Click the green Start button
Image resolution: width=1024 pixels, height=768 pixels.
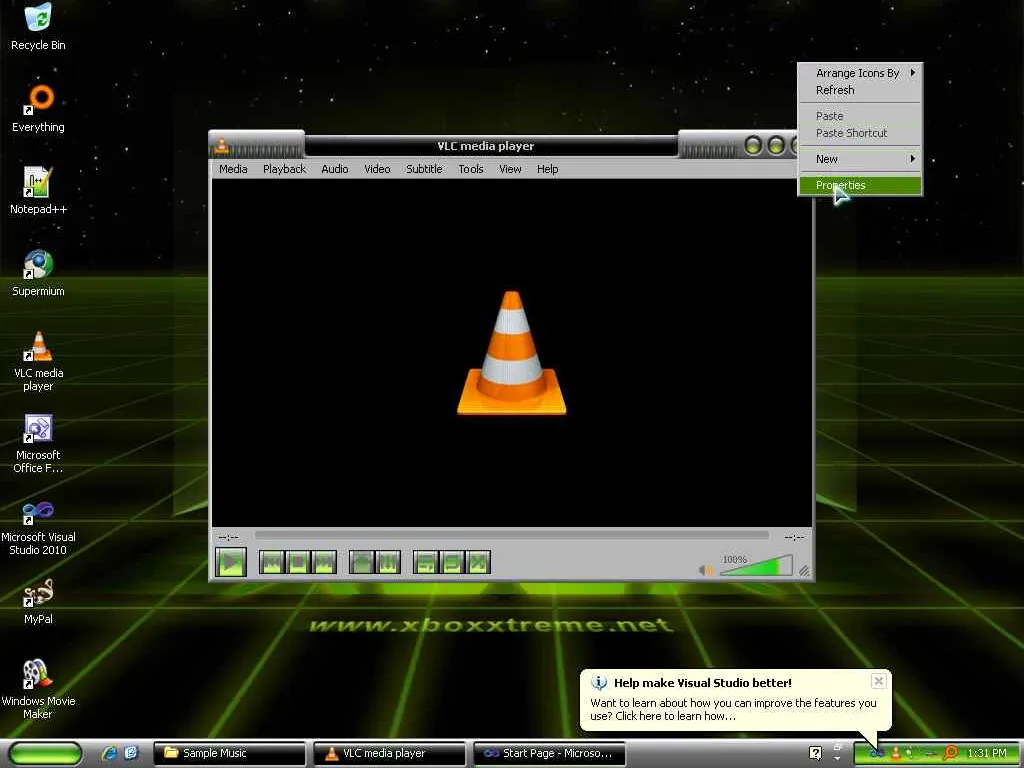(x=45, y=754)
